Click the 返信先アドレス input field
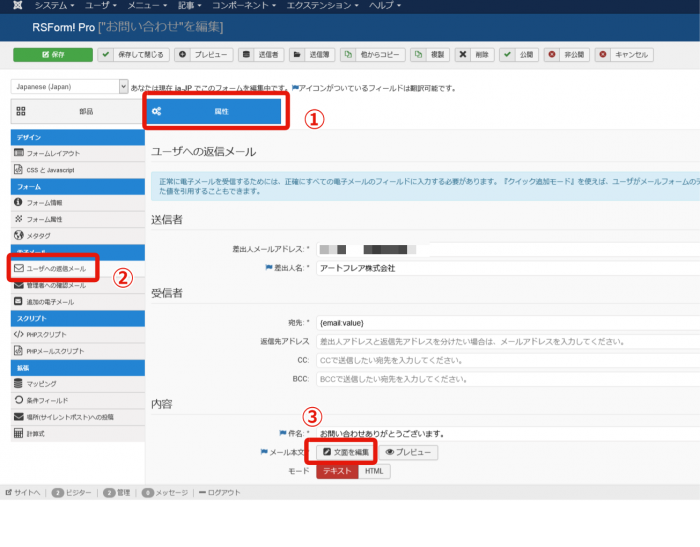Viewport: 700px width, 547px height. tap(508, 342)
